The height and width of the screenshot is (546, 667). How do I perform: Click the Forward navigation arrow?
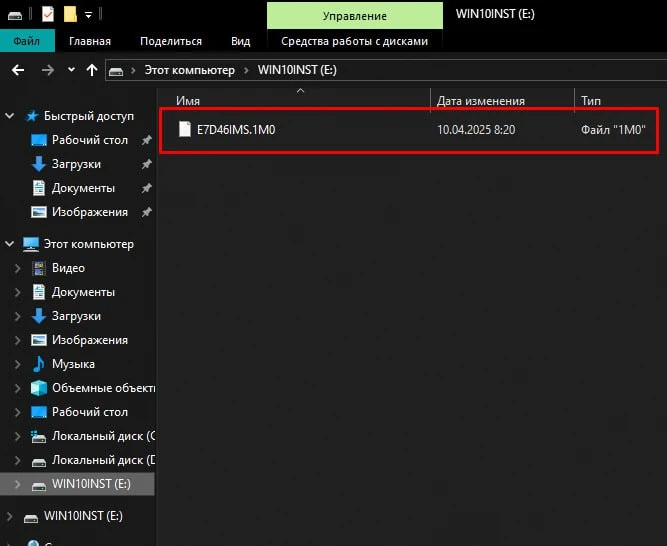46,70
